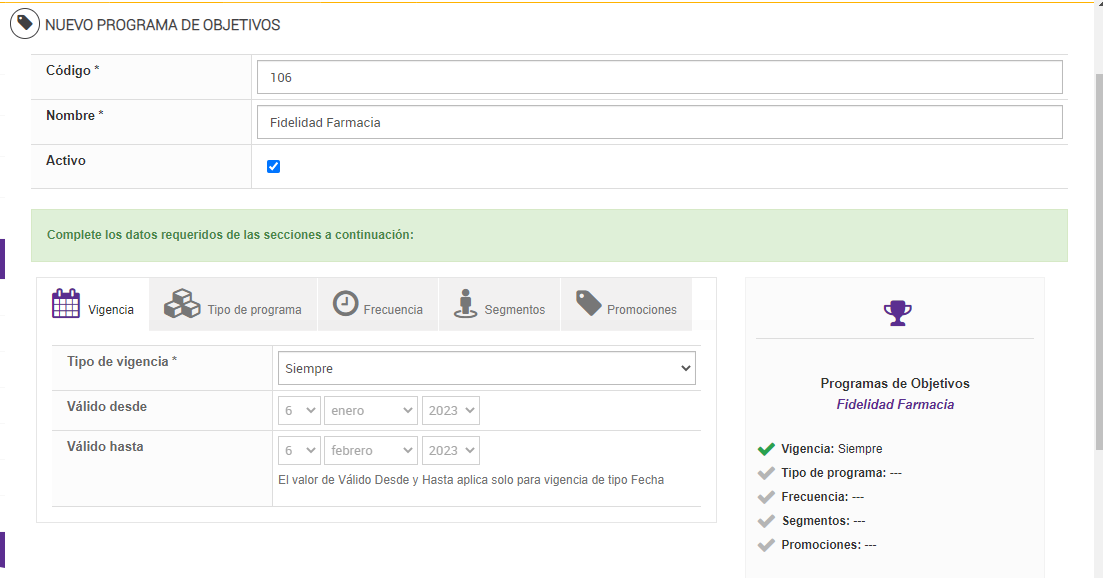Click the cubes icon for Tipo de programa

coord(182,303)
